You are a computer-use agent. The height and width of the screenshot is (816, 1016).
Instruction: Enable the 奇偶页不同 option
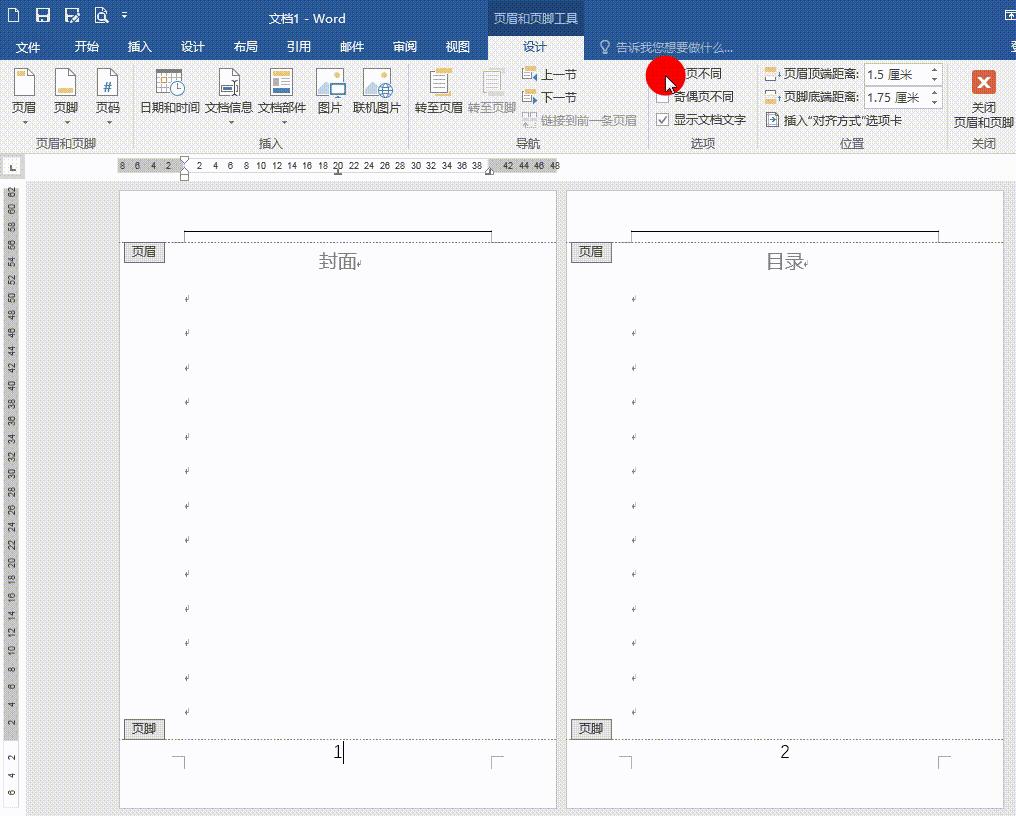click(663, 96)
